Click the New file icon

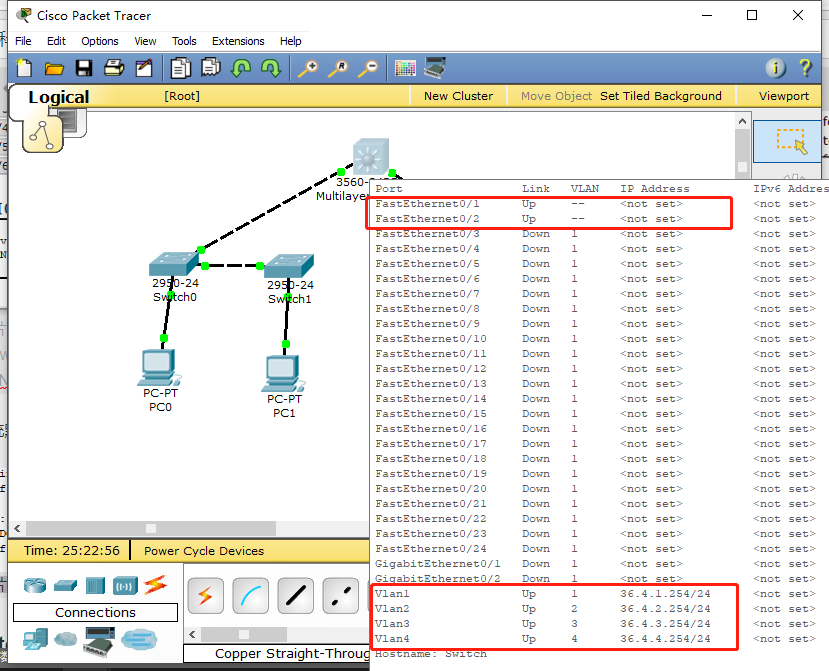pyautogui.click(x=24, y=68)
